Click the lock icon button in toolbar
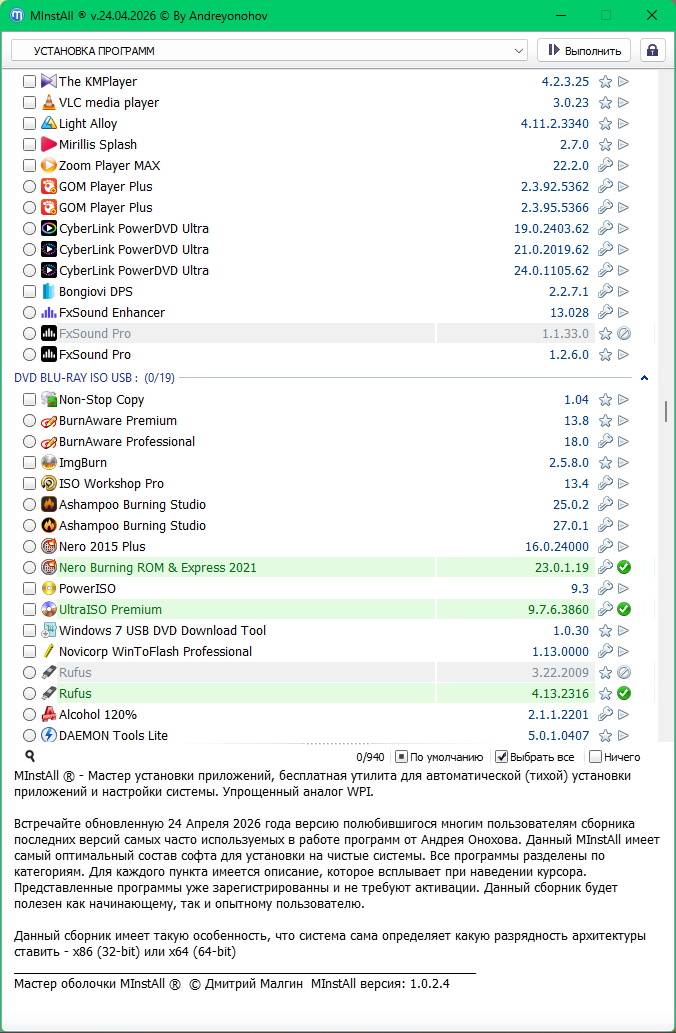 tap(652, 50)
